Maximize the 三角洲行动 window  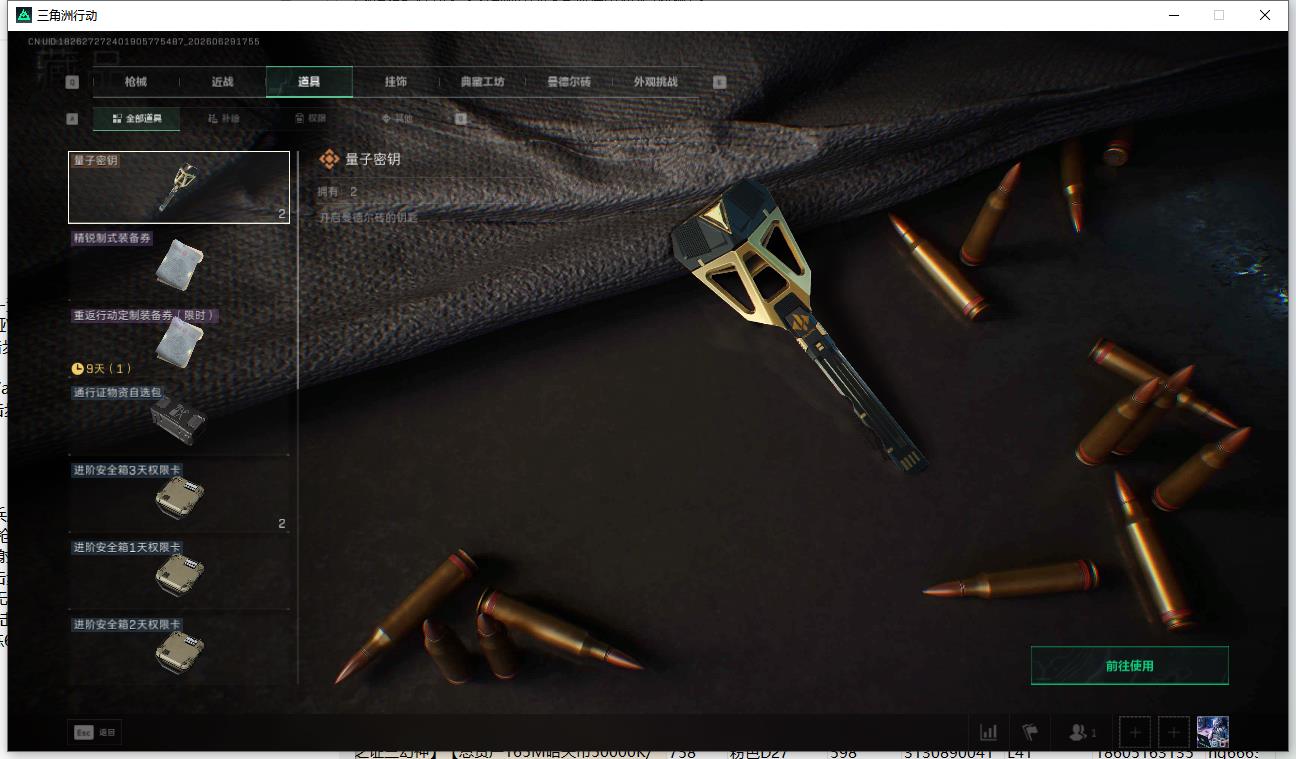[1219, 15]
